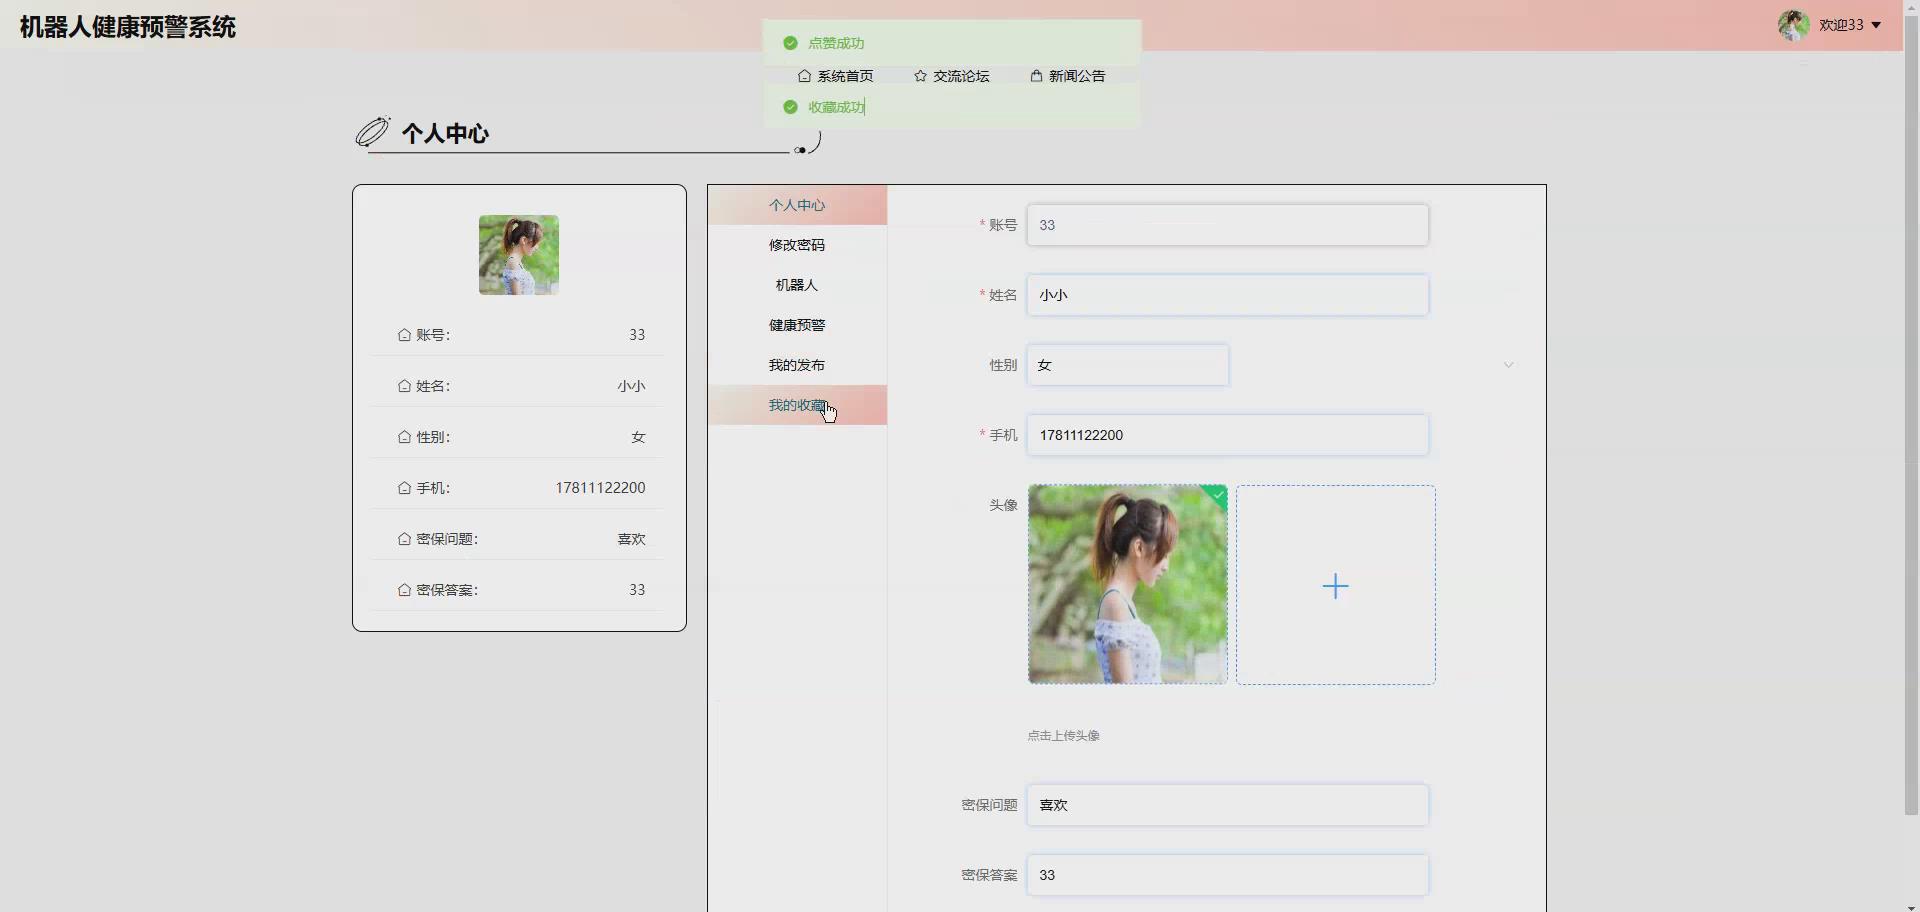Expand the 欢迎33 user menu
This screenshot has width=1920, height=912.
coord(1847,25)
